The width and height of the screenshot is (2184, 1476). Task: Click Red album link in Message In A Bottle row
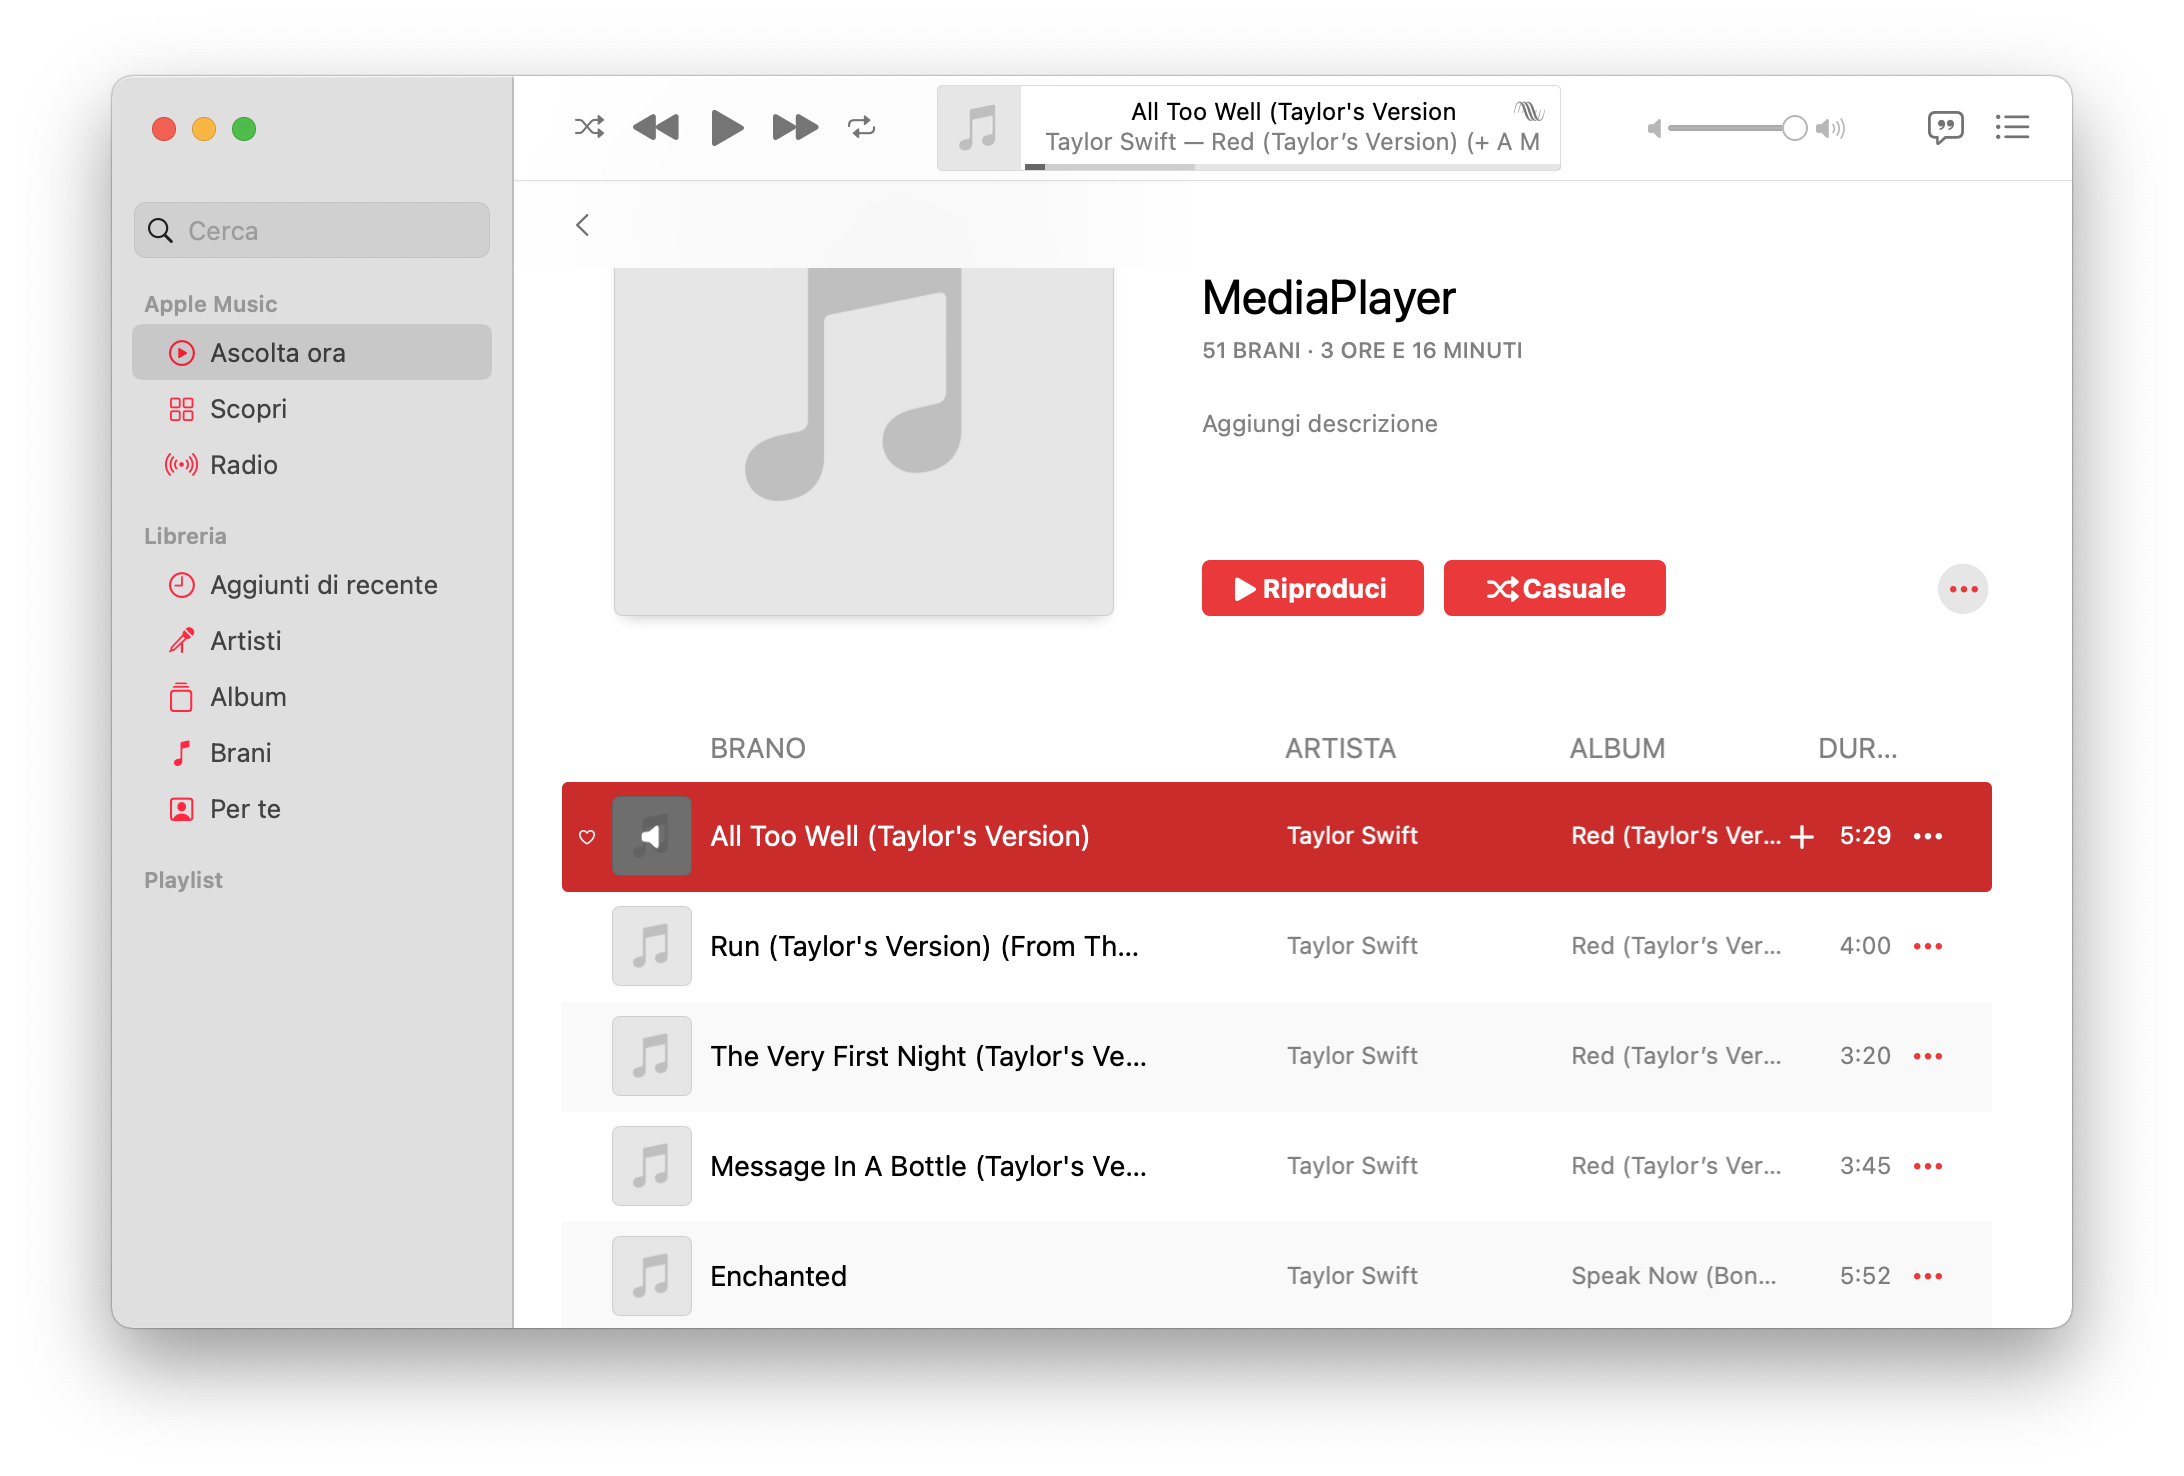1676,1166
